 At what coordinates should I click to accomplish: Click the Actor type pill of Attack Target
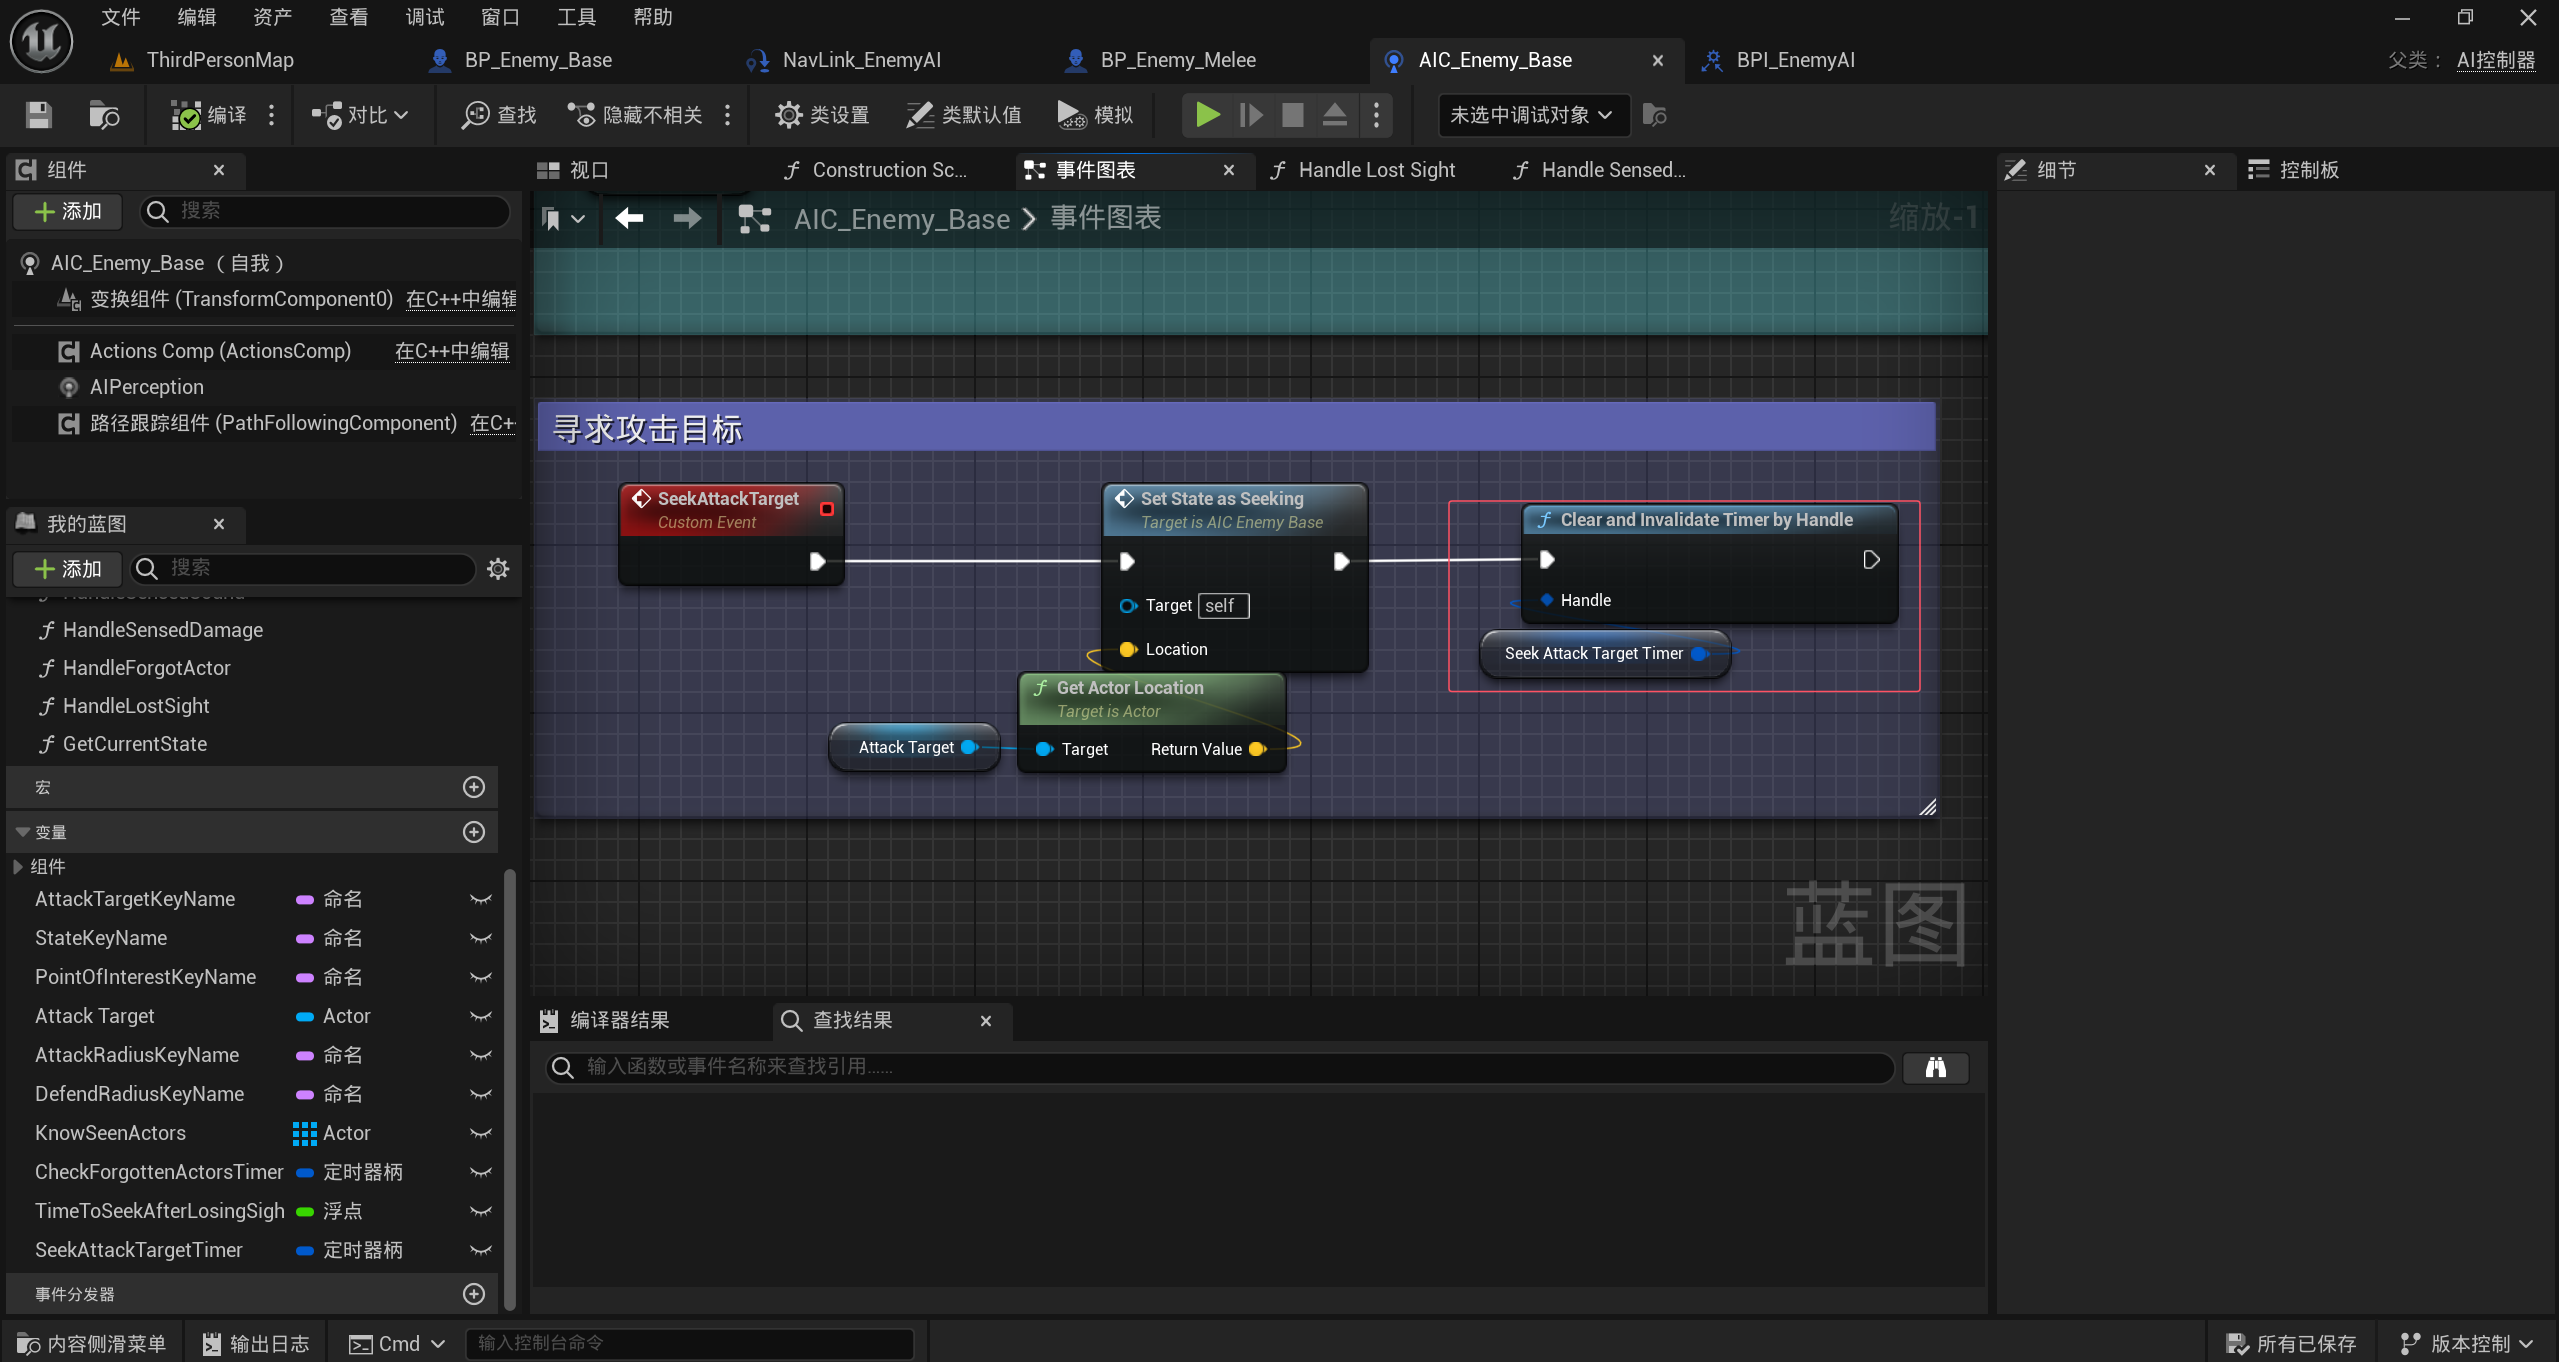point(306,1016)
